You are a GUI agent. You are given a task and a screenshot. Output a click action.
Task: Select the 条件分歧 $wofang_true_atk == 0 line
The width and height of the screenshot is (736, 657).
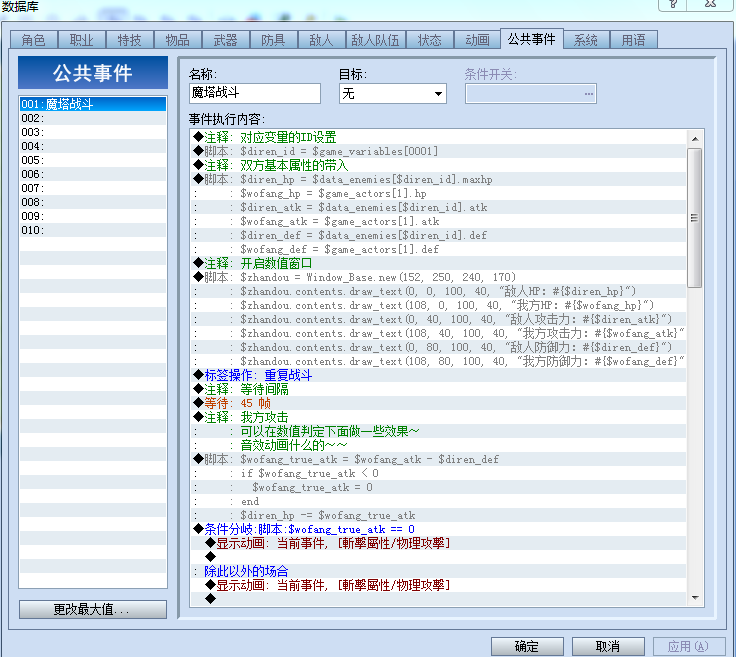[x=438, y=529]
